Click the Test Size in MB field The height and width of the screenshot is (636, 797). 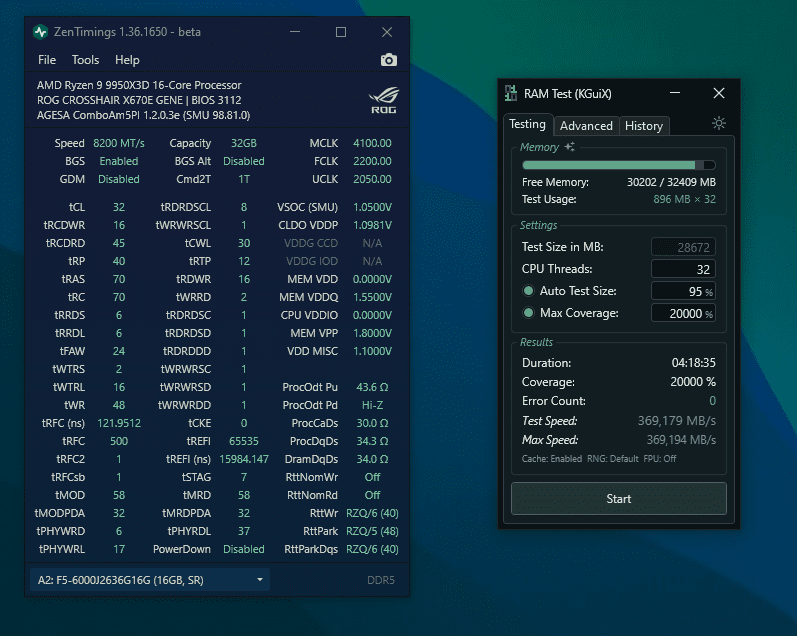pos(683,247)
